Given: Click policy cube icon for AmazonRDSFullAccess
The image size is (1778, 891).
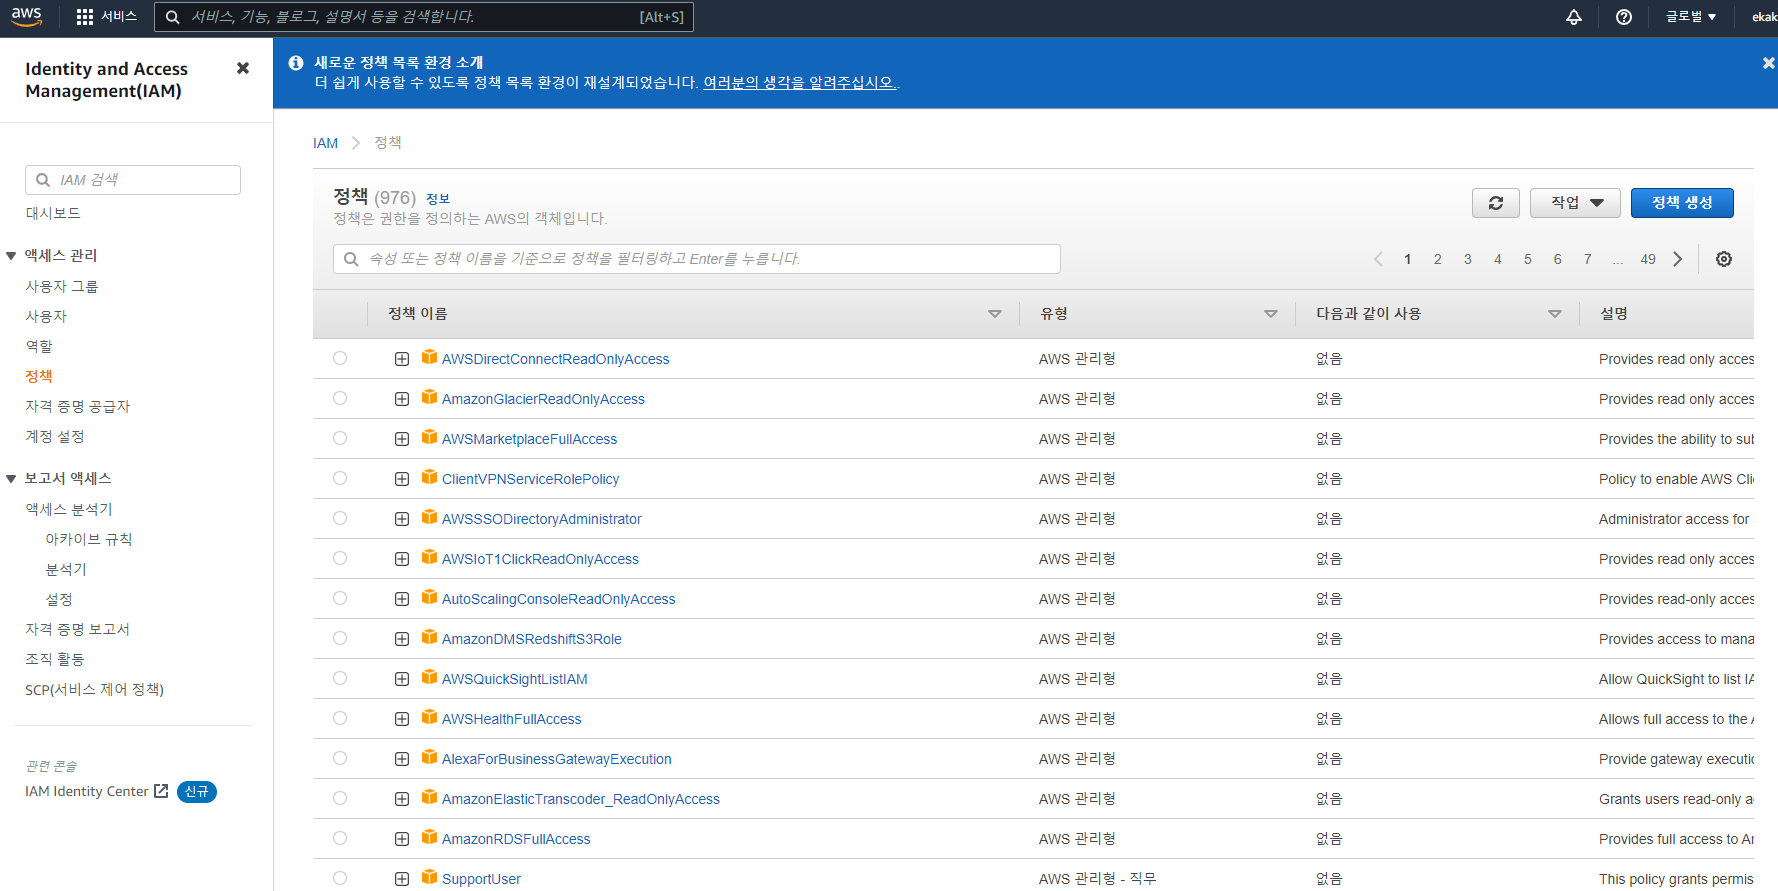Looking at the screenshot, I should tap(430, 837).
